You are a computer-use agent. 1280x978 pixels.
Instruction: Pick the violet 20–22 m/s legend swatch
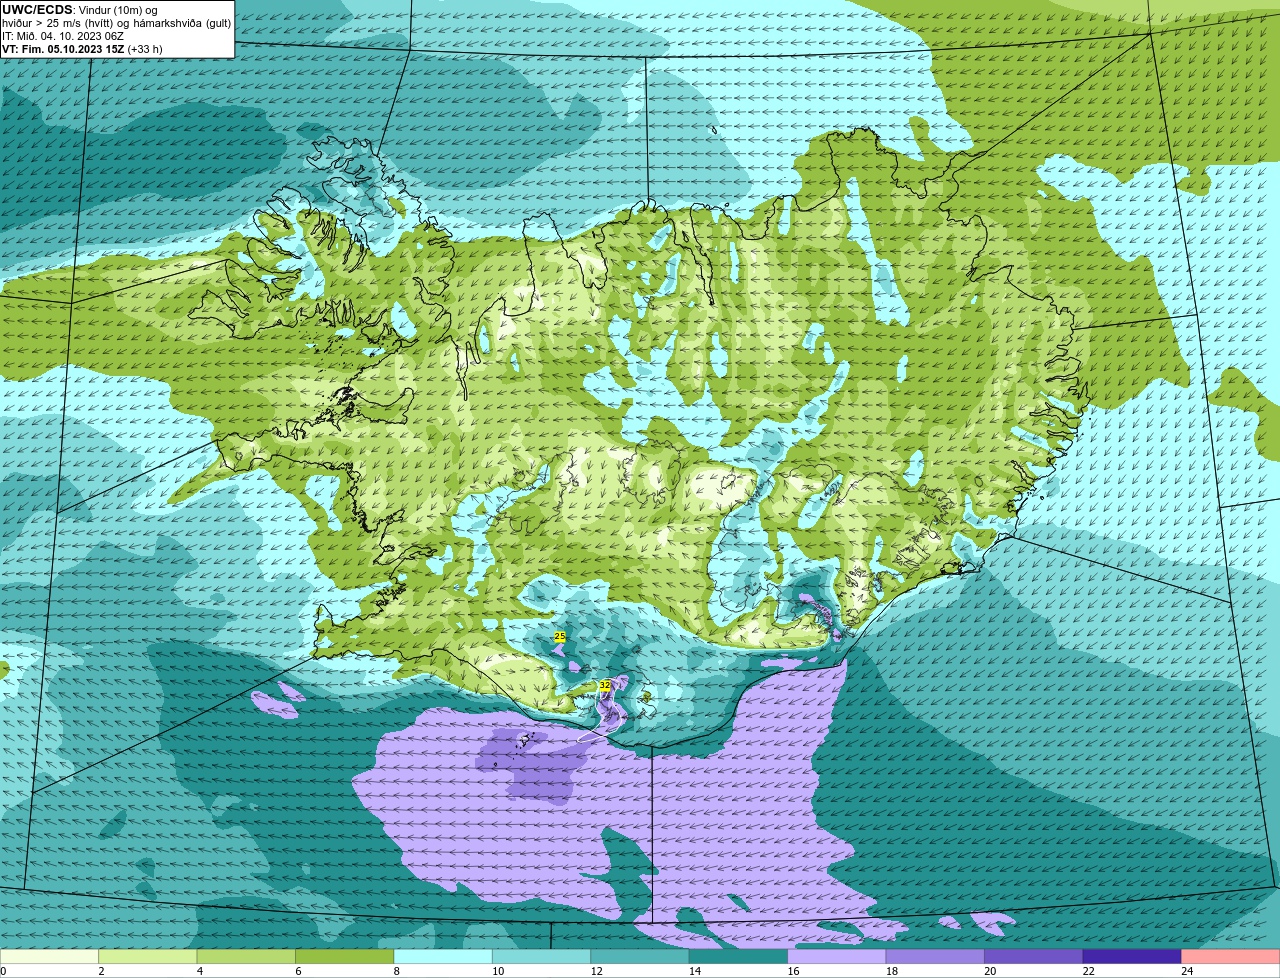coord(1034,956)
